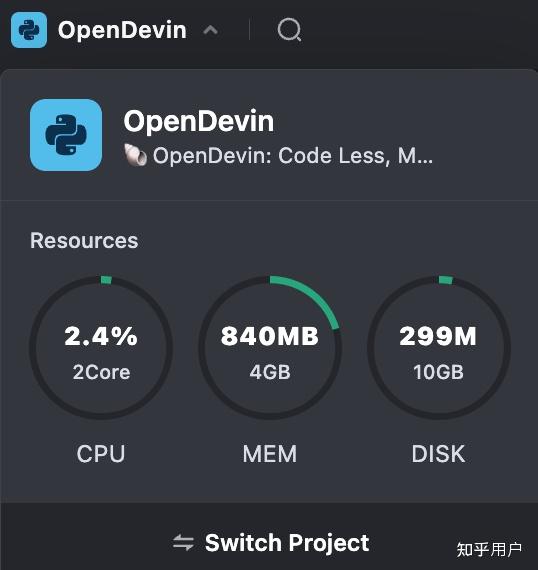
Task: Click the small Python icon in header
Action: tap(29, 30)
